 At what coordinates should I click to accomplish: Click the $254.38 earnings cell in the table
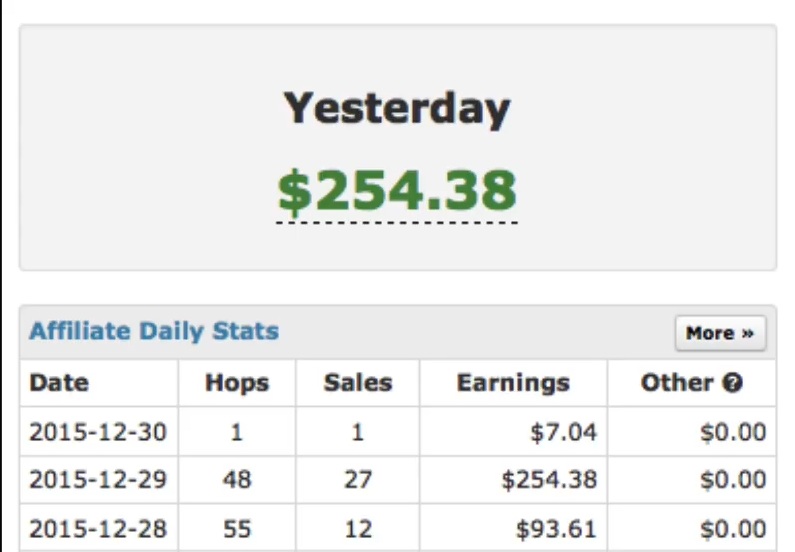click(549, 480)
